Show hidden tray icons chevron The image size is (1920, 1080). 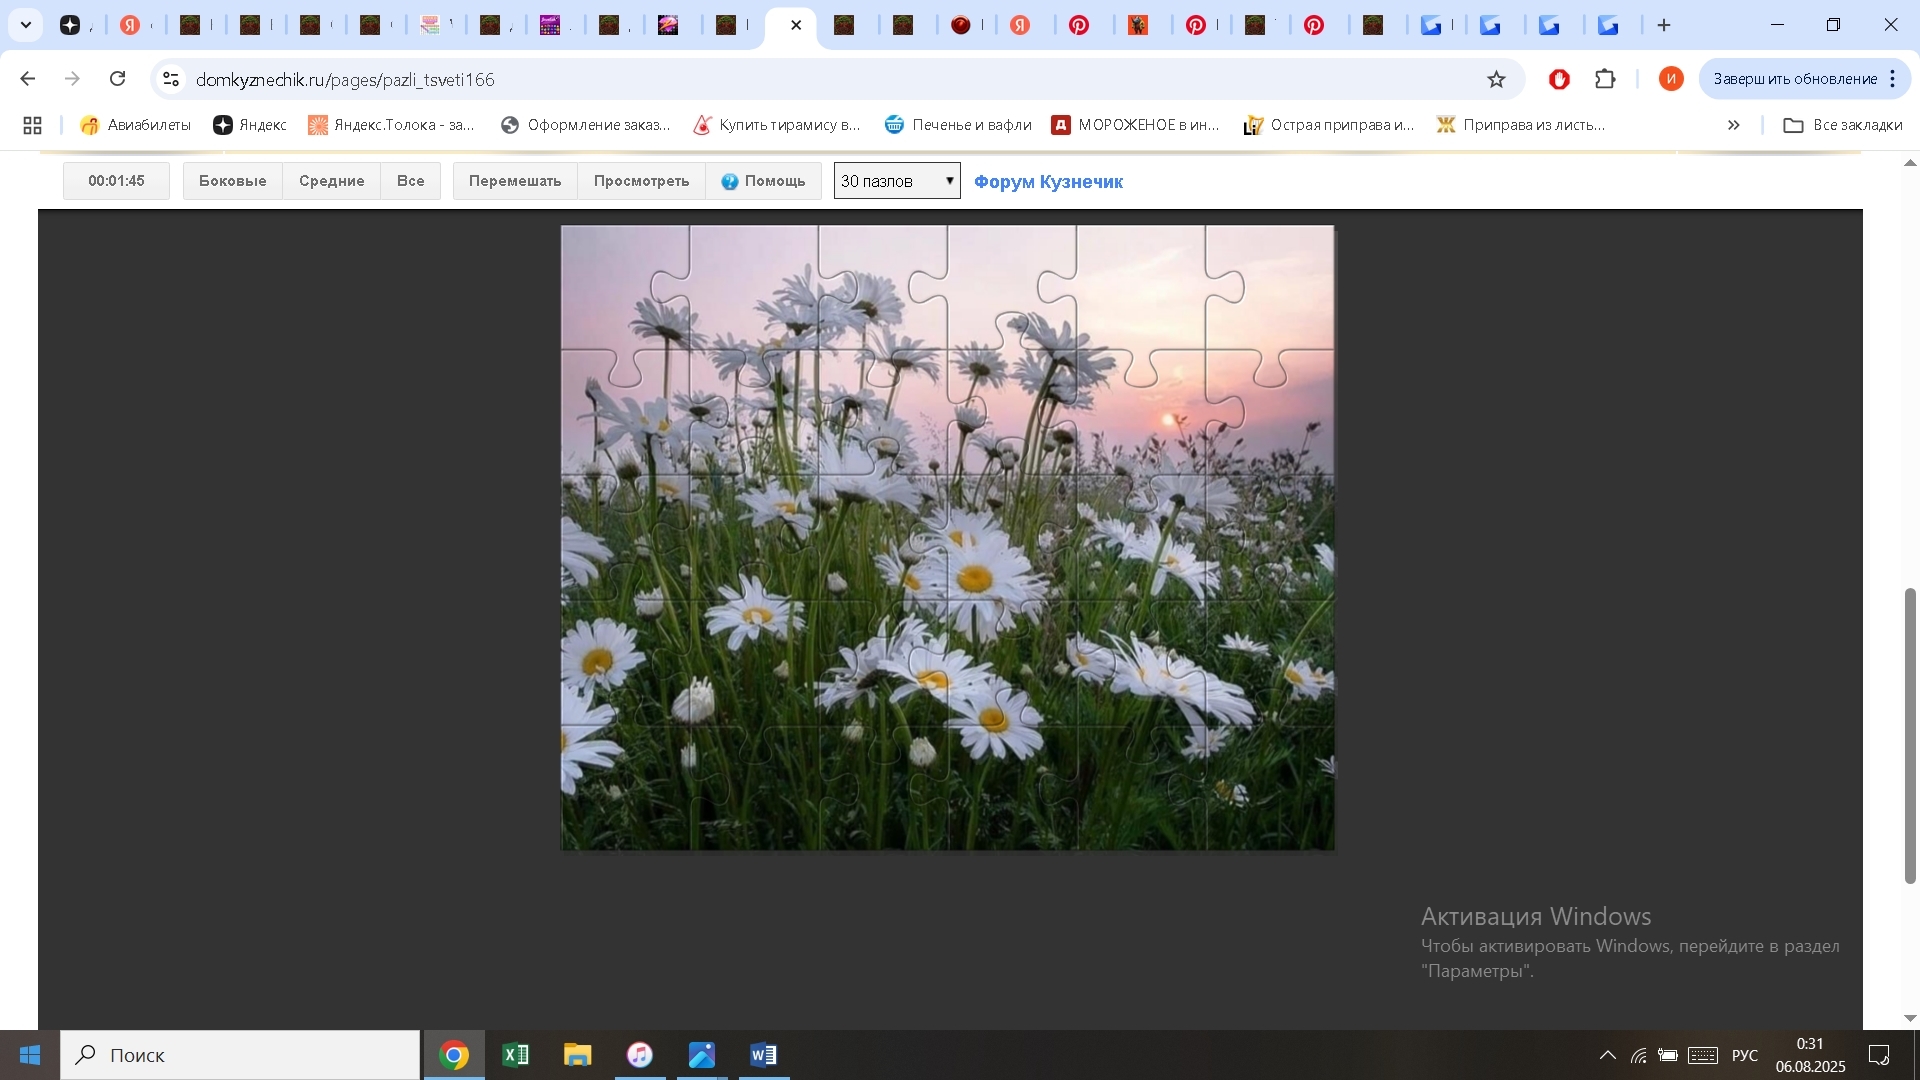tap(1607, 1055)
